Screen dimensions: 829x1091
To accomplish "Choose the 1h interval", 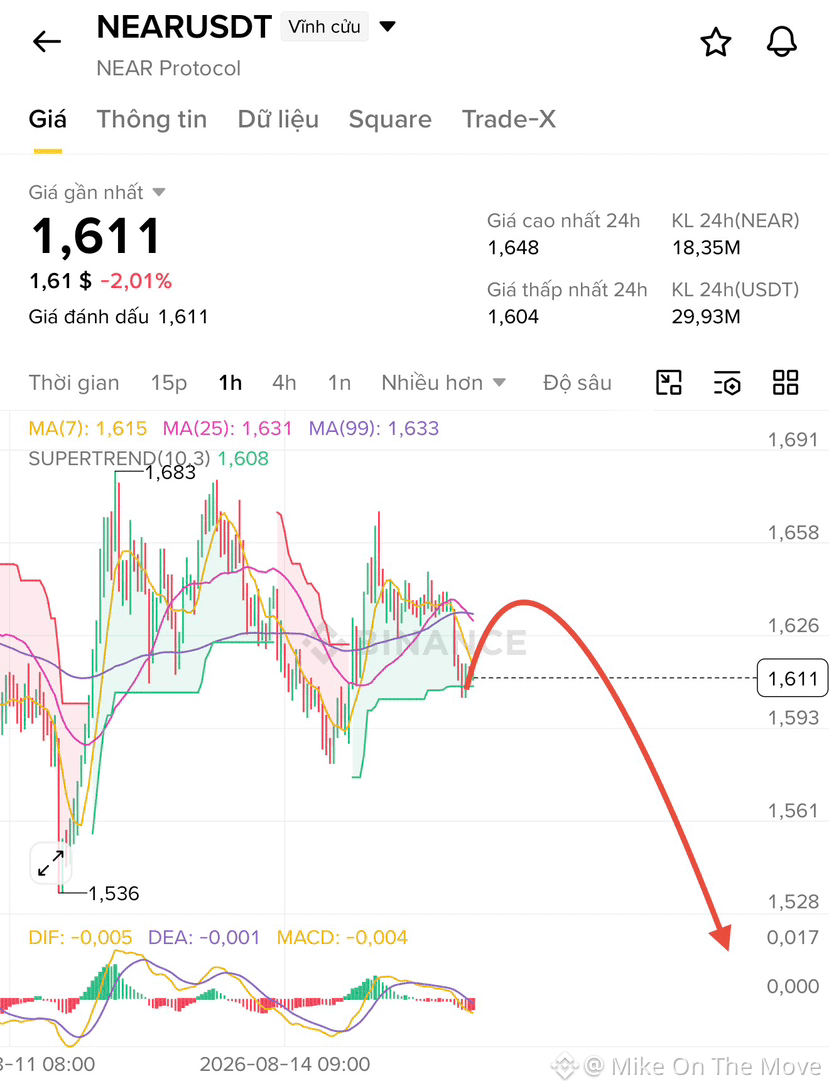I will point(230,383).
